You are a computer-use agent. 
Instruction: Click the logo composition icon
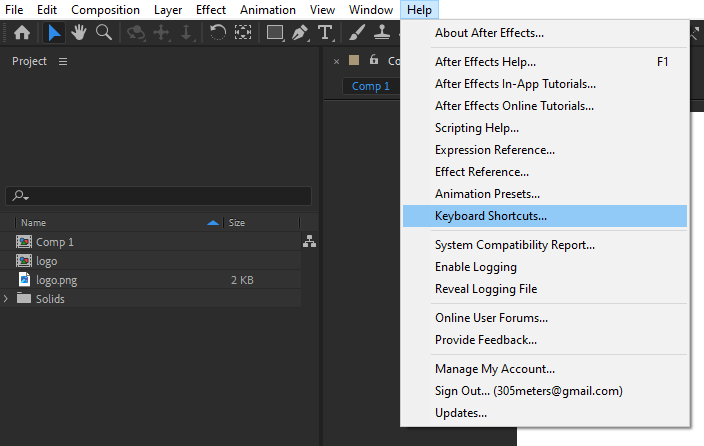coord(24,261)
